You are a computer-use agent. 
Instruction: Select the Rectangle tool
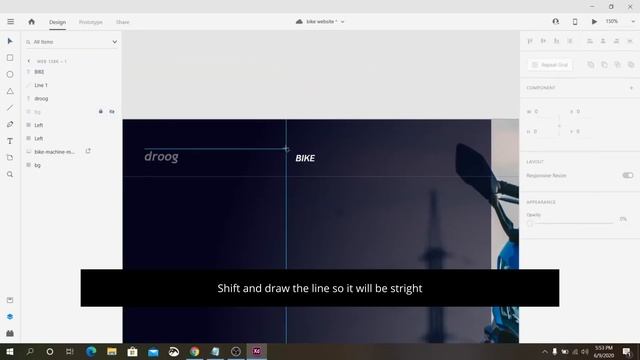[10, 58]
